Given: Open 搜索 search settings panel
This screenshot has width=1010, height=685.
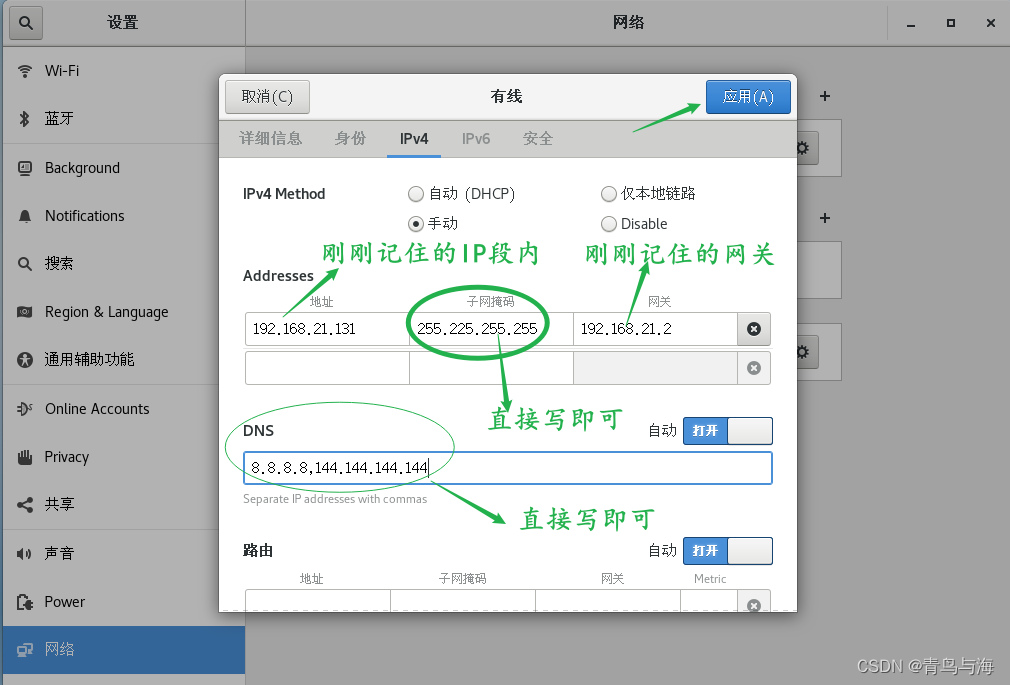Looking at the screenshot, I should [124, 264].
